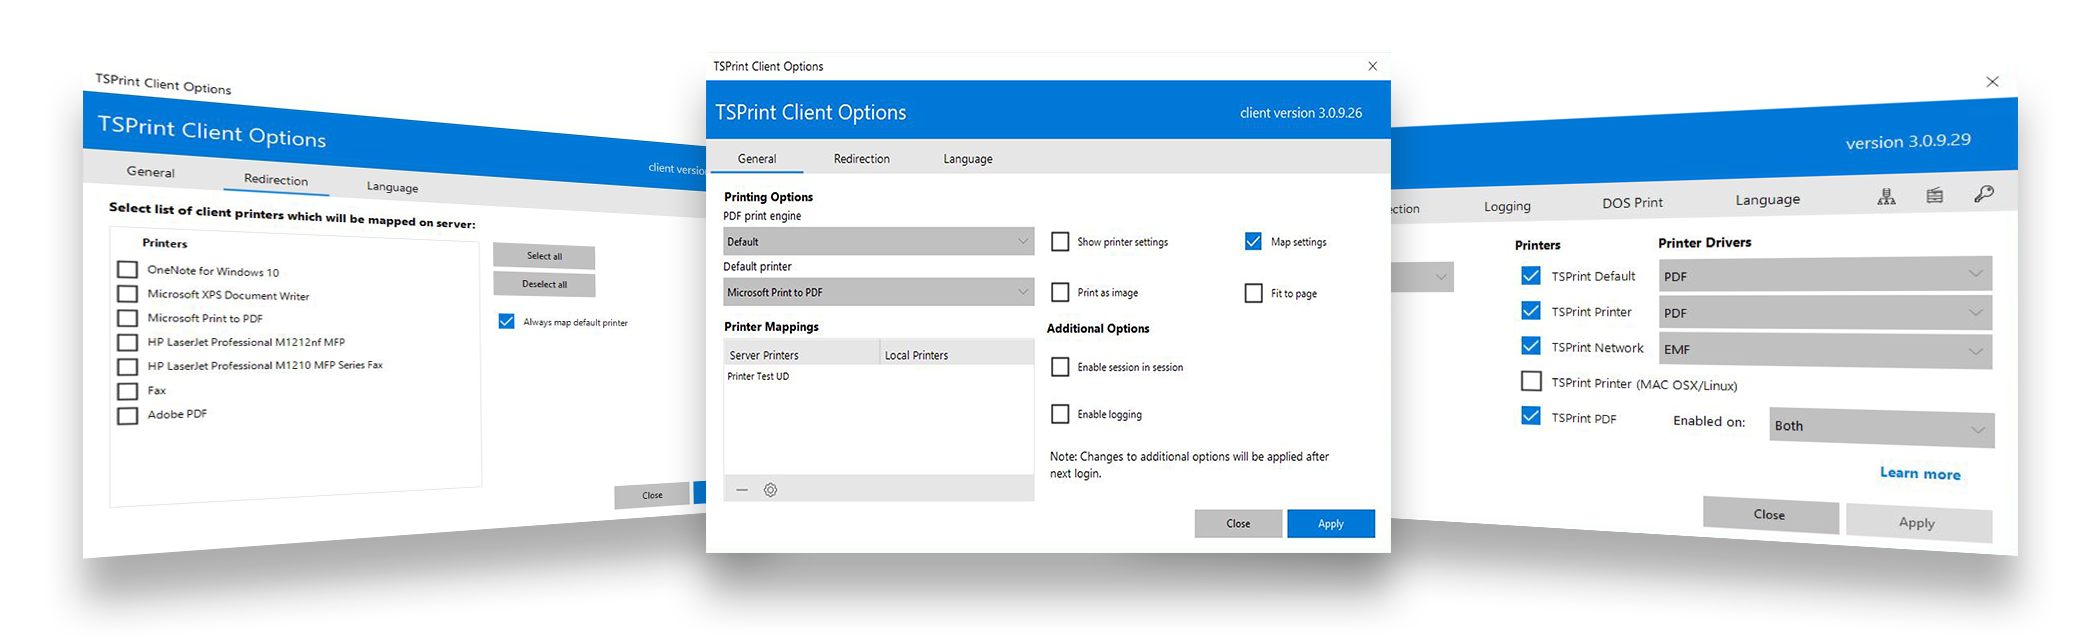This screenshot has height=641, width=2100.
Task: Select the Printer Test UD row
Action: coord(878,376)
